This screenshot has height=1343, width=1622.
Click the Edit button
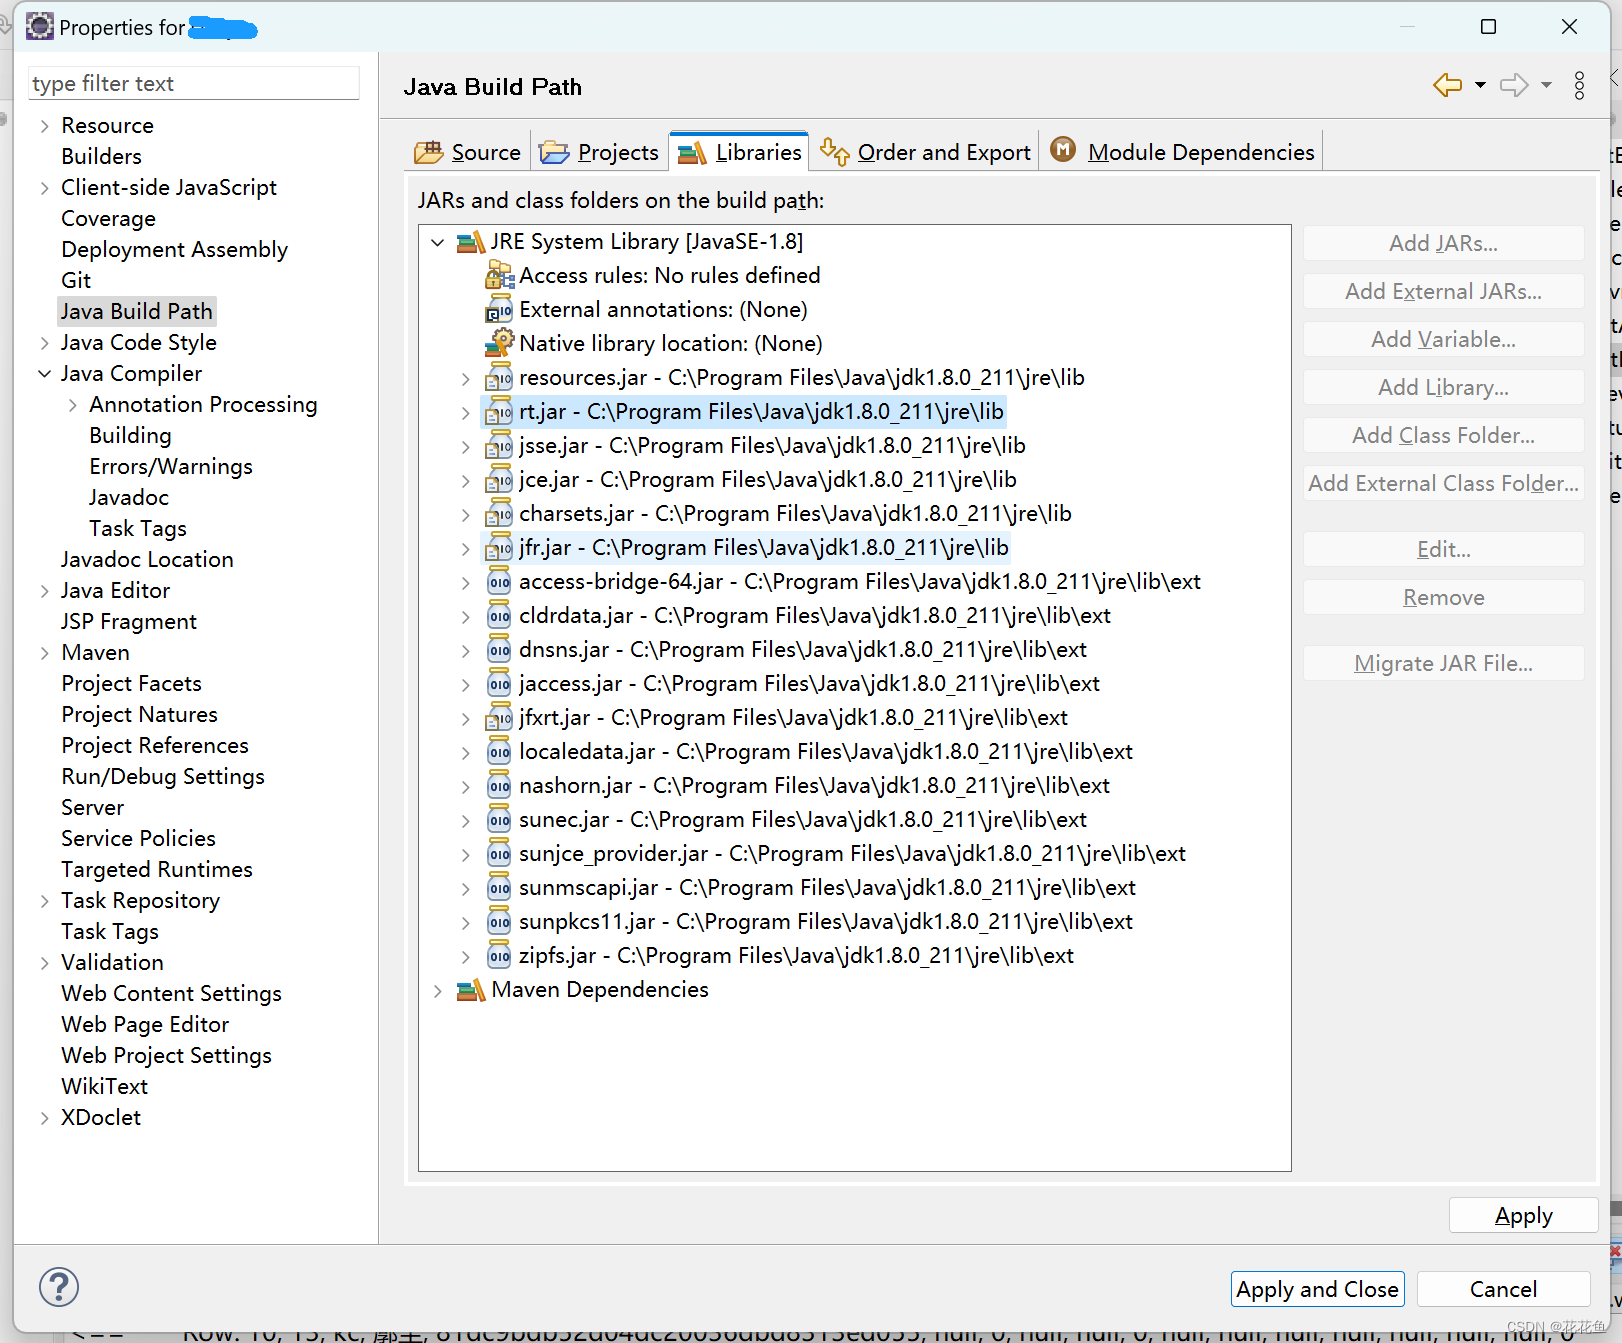[x=1443, y=549]
